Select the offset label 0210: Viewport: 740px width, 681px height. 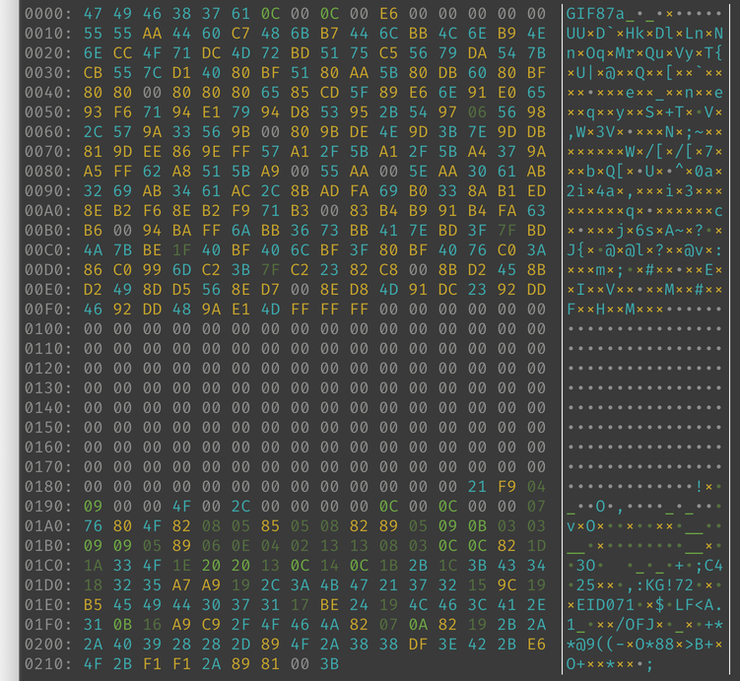48,664
